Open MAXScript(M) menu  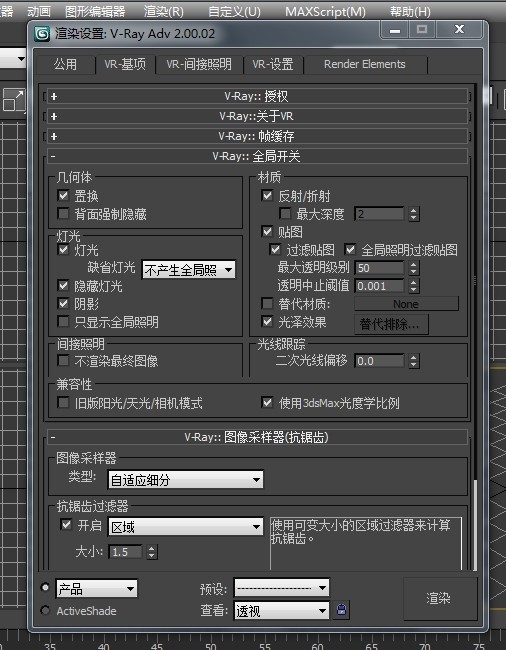coord(325,11)
